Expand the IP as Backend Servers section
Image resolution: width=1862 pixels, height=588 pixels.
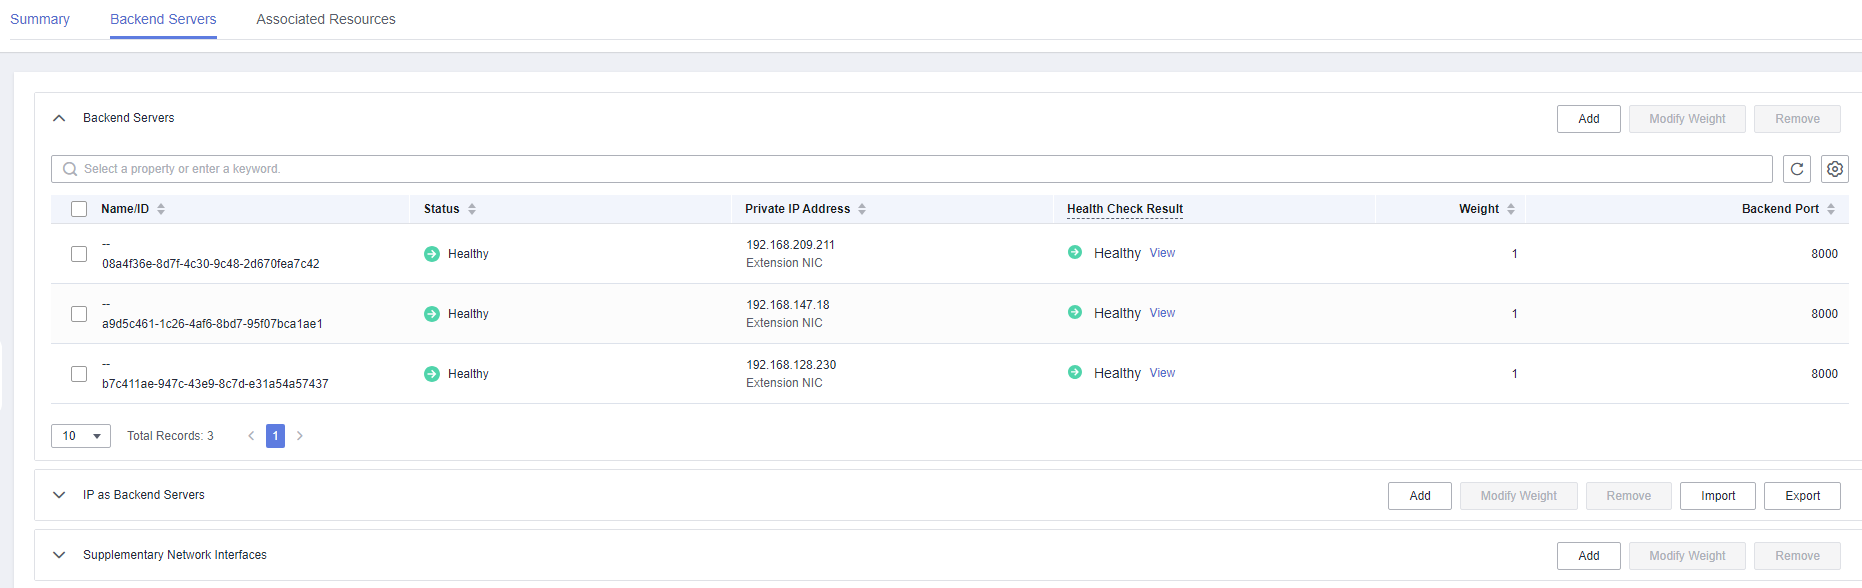[59, 495]
